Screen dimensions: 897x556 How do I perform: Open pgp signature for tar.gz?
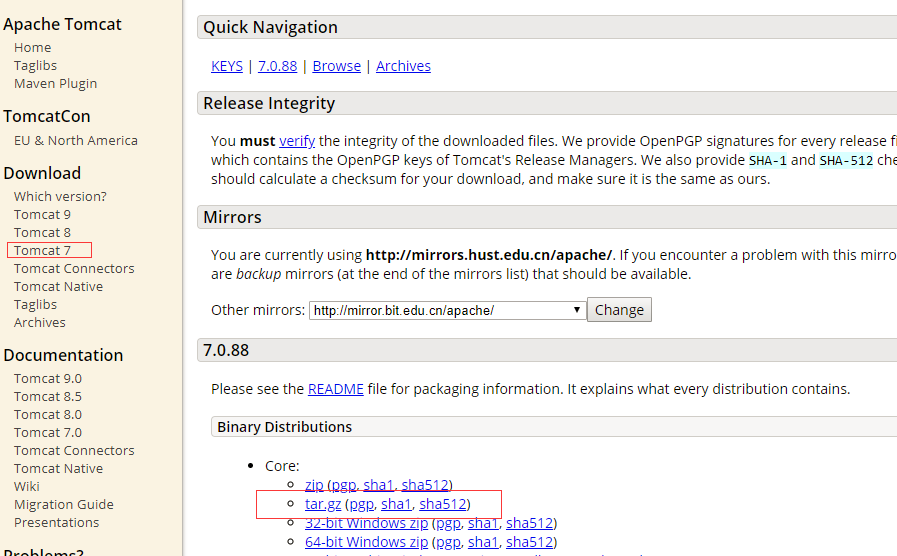pyautogui.click(x=362, y=504)
